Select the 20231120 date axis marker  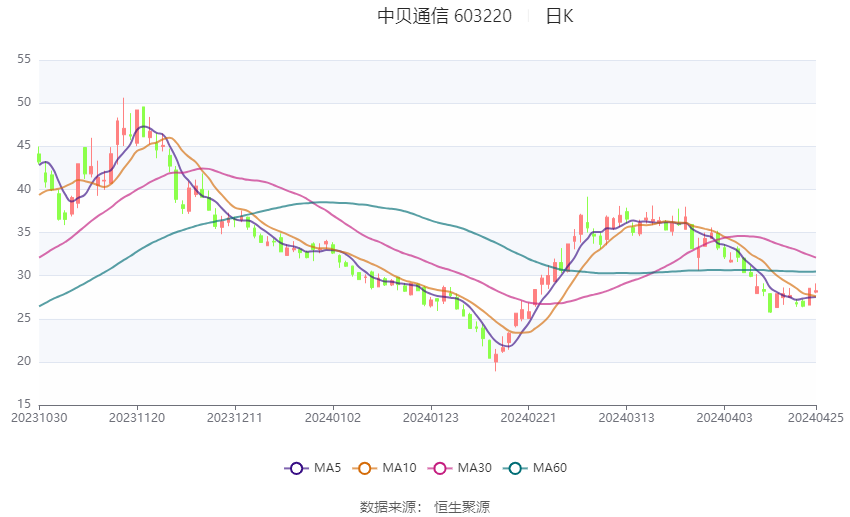point(137,418)
